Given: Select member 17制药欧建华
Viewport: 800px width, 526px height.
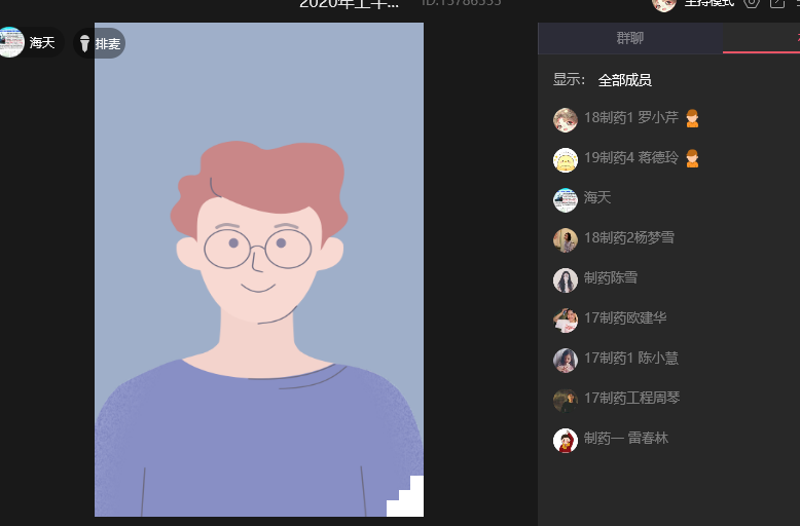Looking at the screenshot, I should (x=625, y=318).
